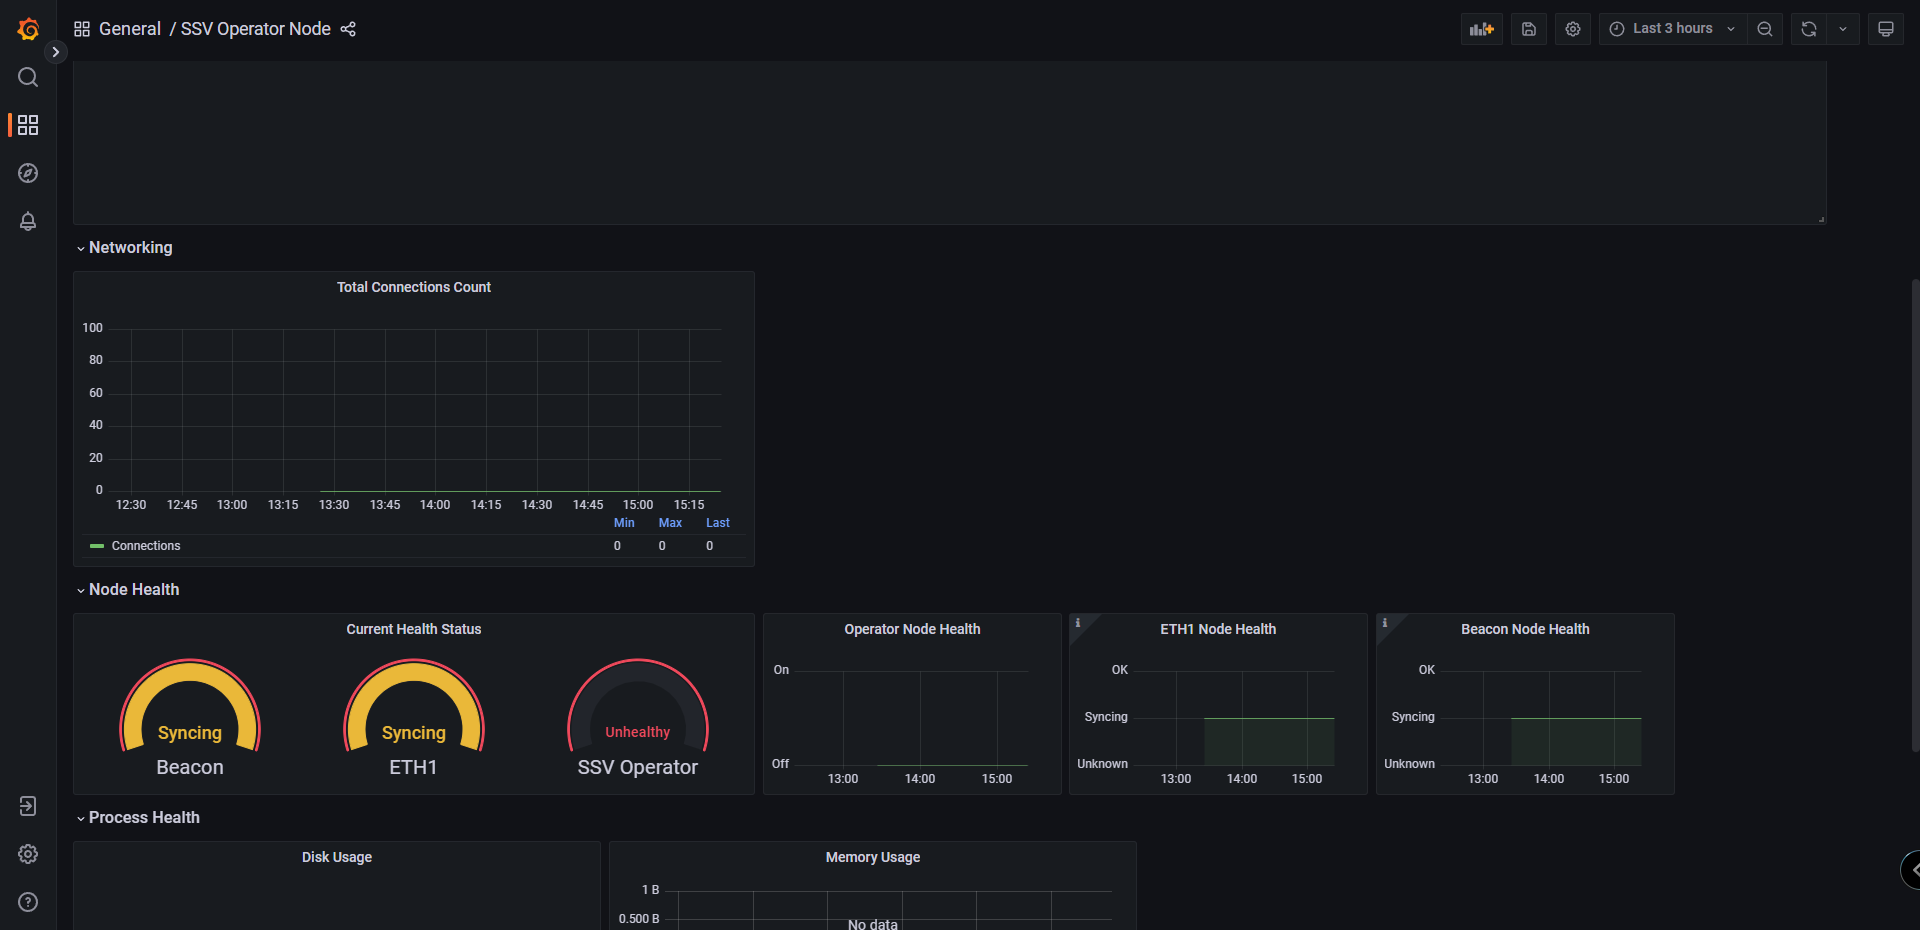Screen dimensions: 1920x930
Task: Open the search dashboards icon
Action: pos(28,77)
